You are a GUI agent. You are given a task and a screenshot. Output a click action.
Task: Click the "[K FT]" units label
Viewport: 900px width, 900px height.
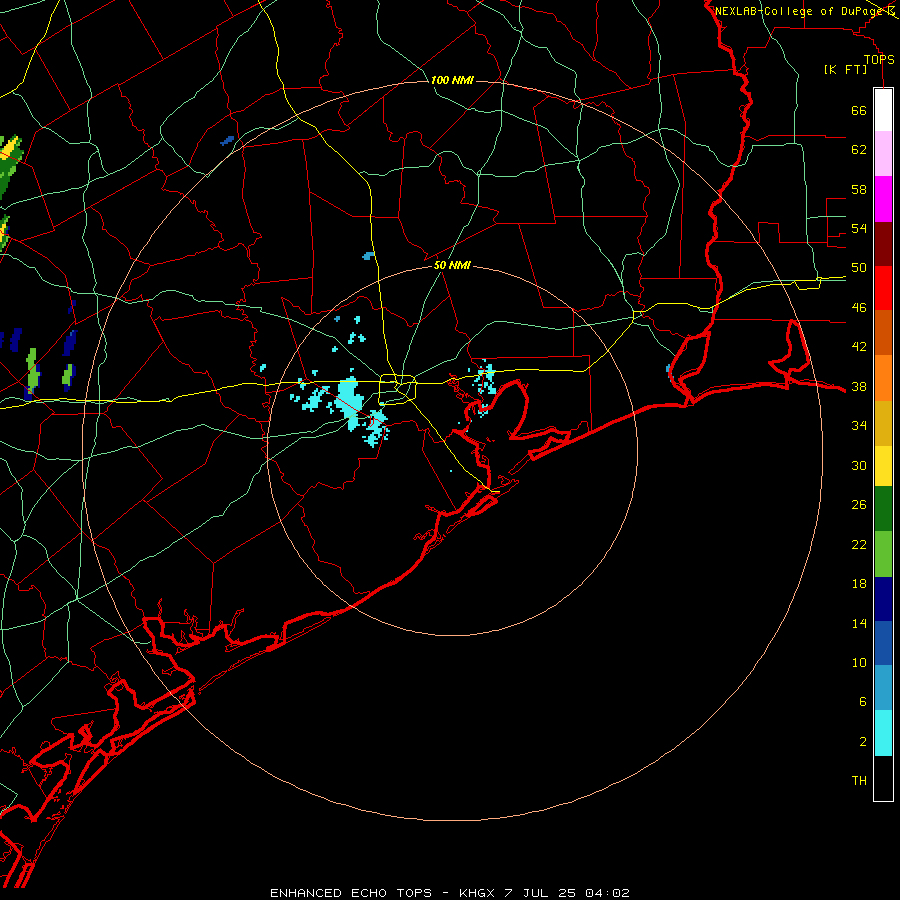[x=845, y=69]
